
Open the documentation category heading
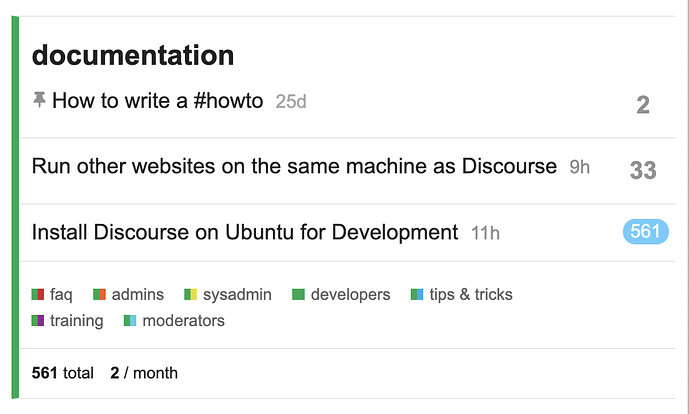[x=133, y=55]
